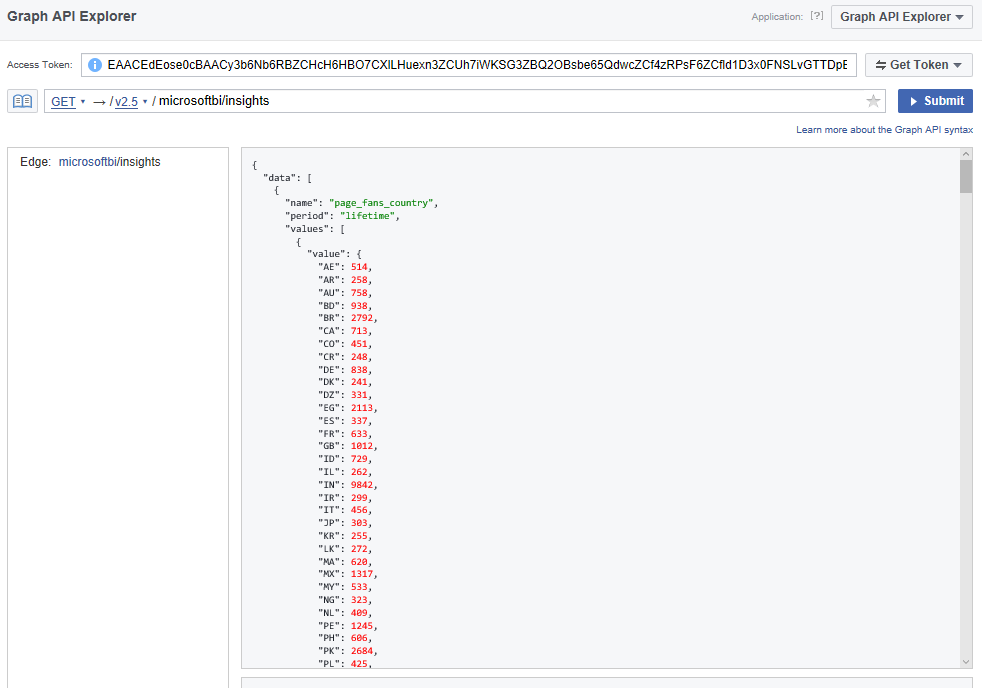Click the MA value 620
This screenshot has height=688, width=982.
(359, 562)
